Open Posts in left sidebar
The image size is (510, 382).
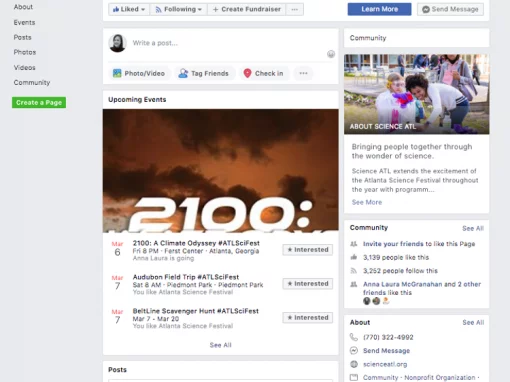[x=22, y=37]
